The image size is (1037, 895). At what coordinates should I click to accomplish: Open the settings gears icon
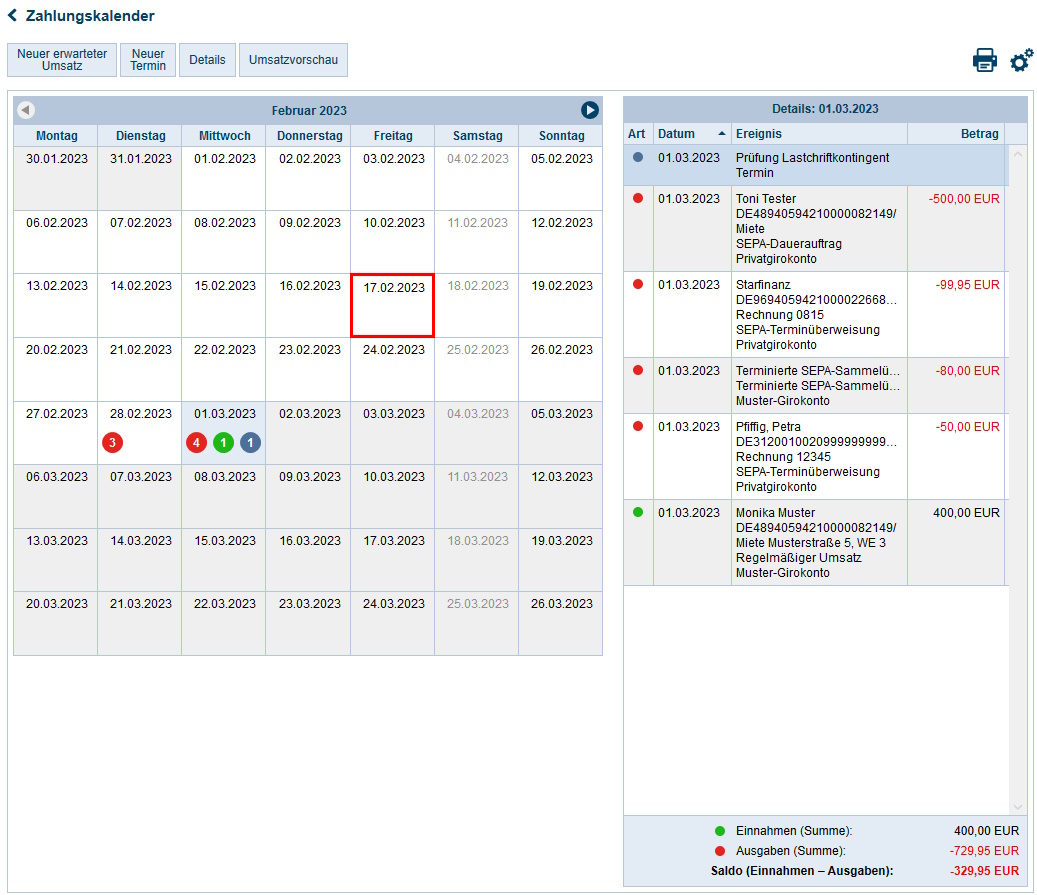tap(1021, 60)
